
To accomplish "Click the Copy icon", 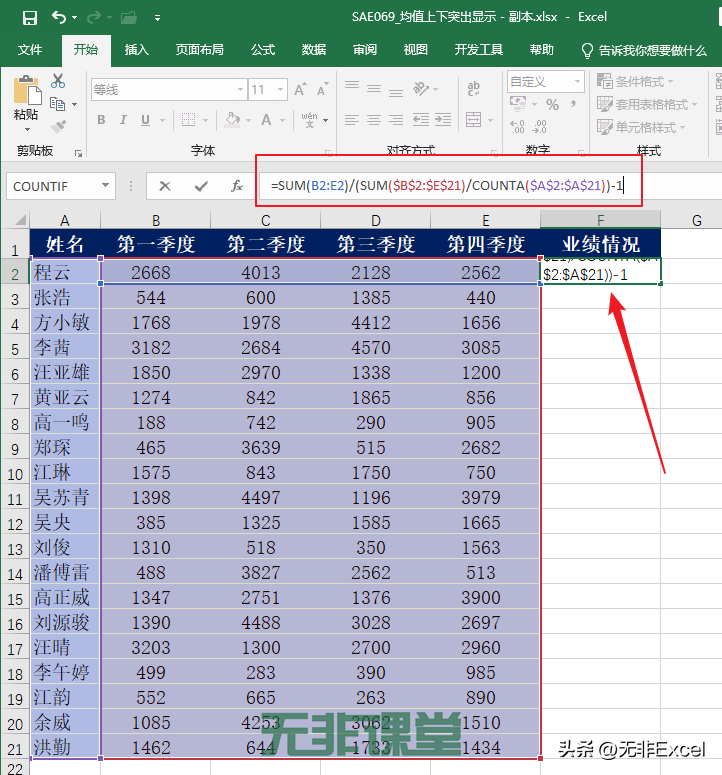I will (58, 104).
